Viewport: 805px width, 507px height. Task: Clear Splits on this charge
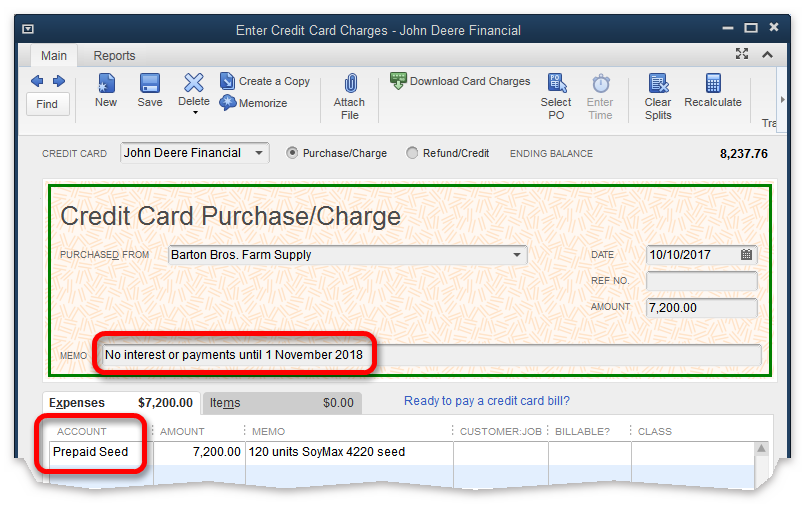point(658,97)
